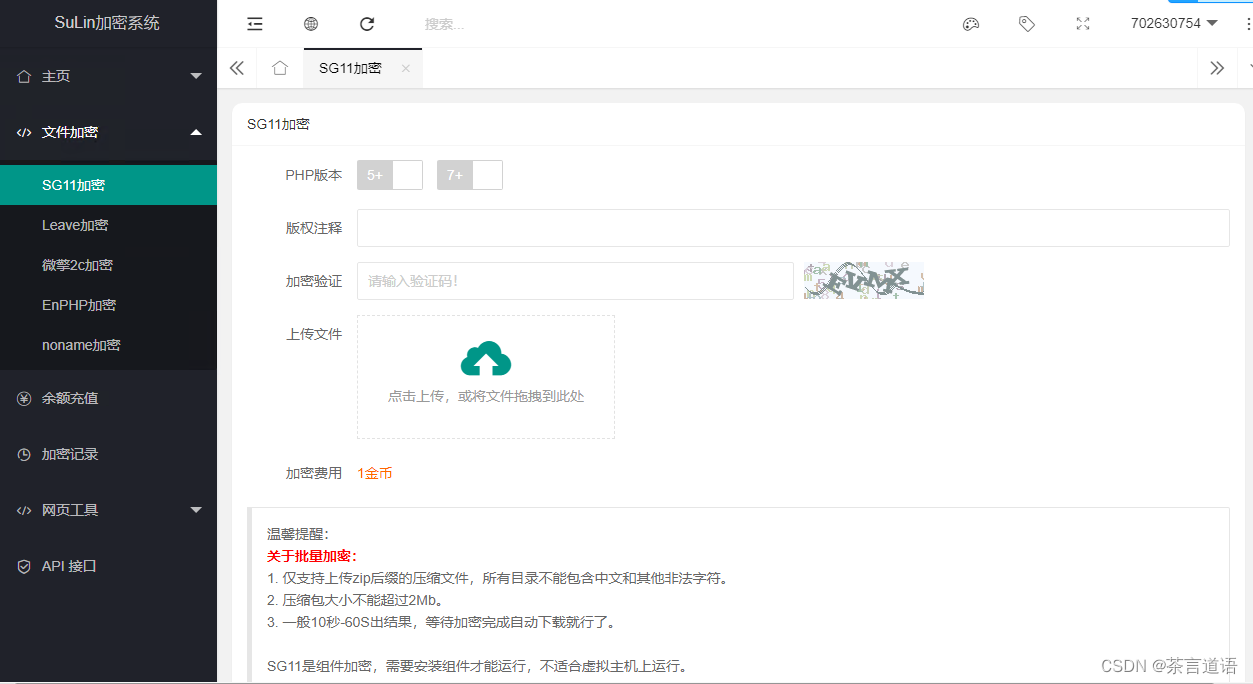1253x684 pixels.
Task: Click the 网页工具 code icon
Action: 25,510
